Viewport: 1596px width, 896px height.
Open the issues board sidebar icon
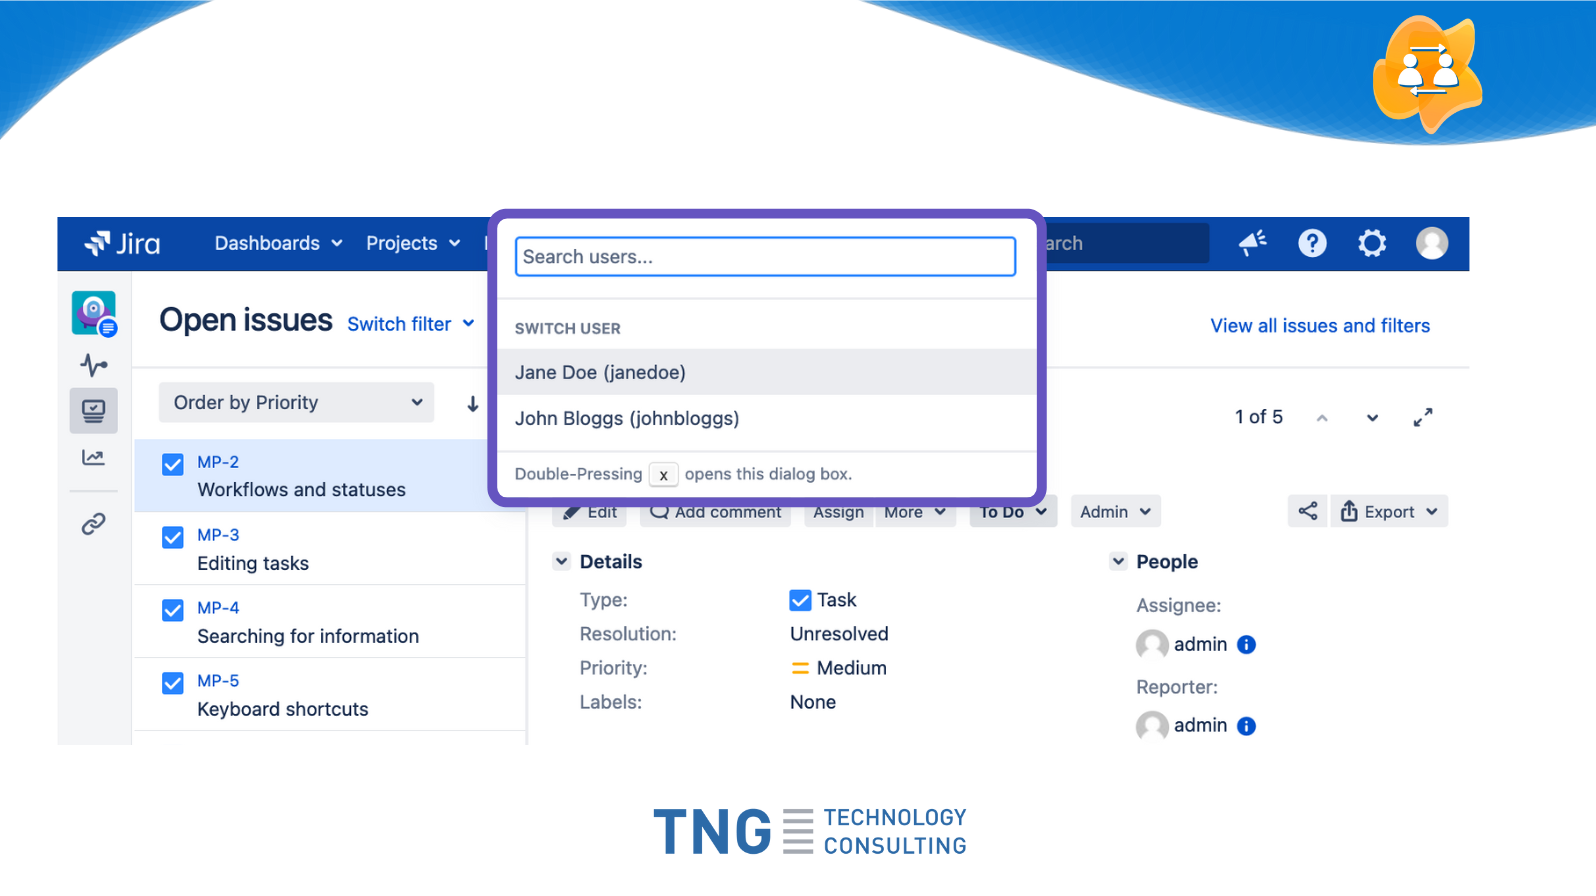[x=94, y=411]
